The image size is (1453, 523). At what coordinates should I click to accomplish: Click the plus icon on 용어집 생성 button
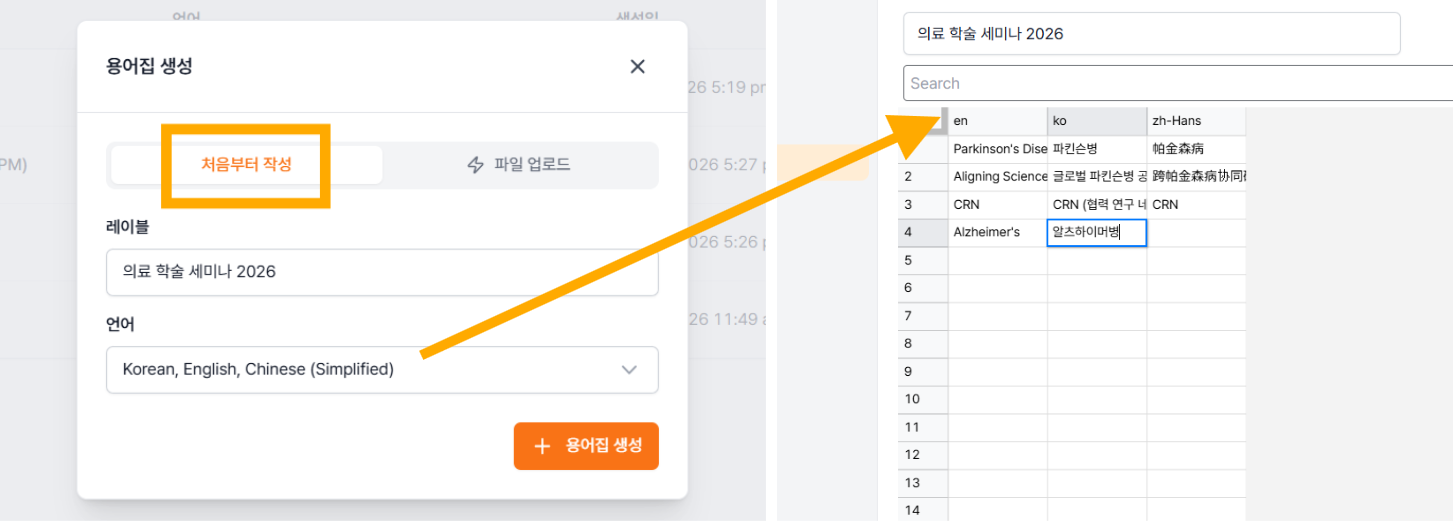542,446
